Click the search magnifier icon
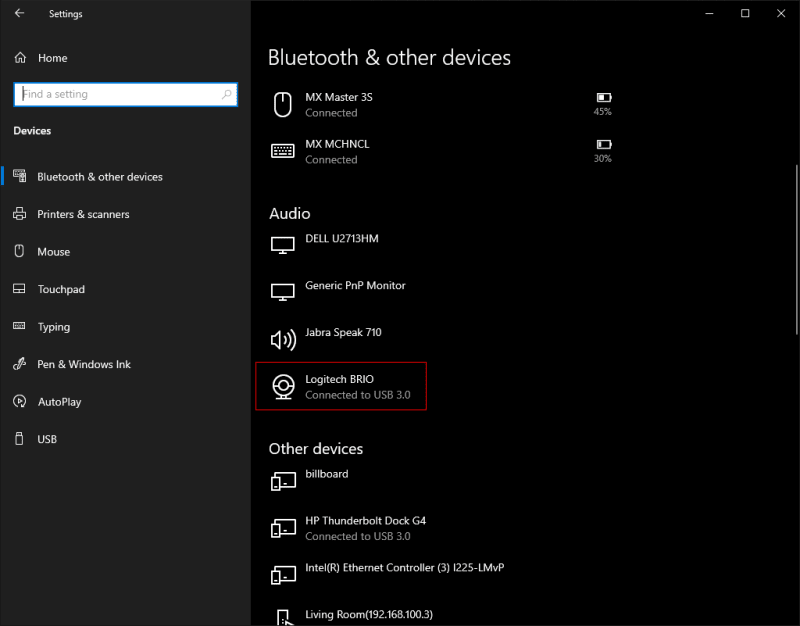 [x=227, y=94]
